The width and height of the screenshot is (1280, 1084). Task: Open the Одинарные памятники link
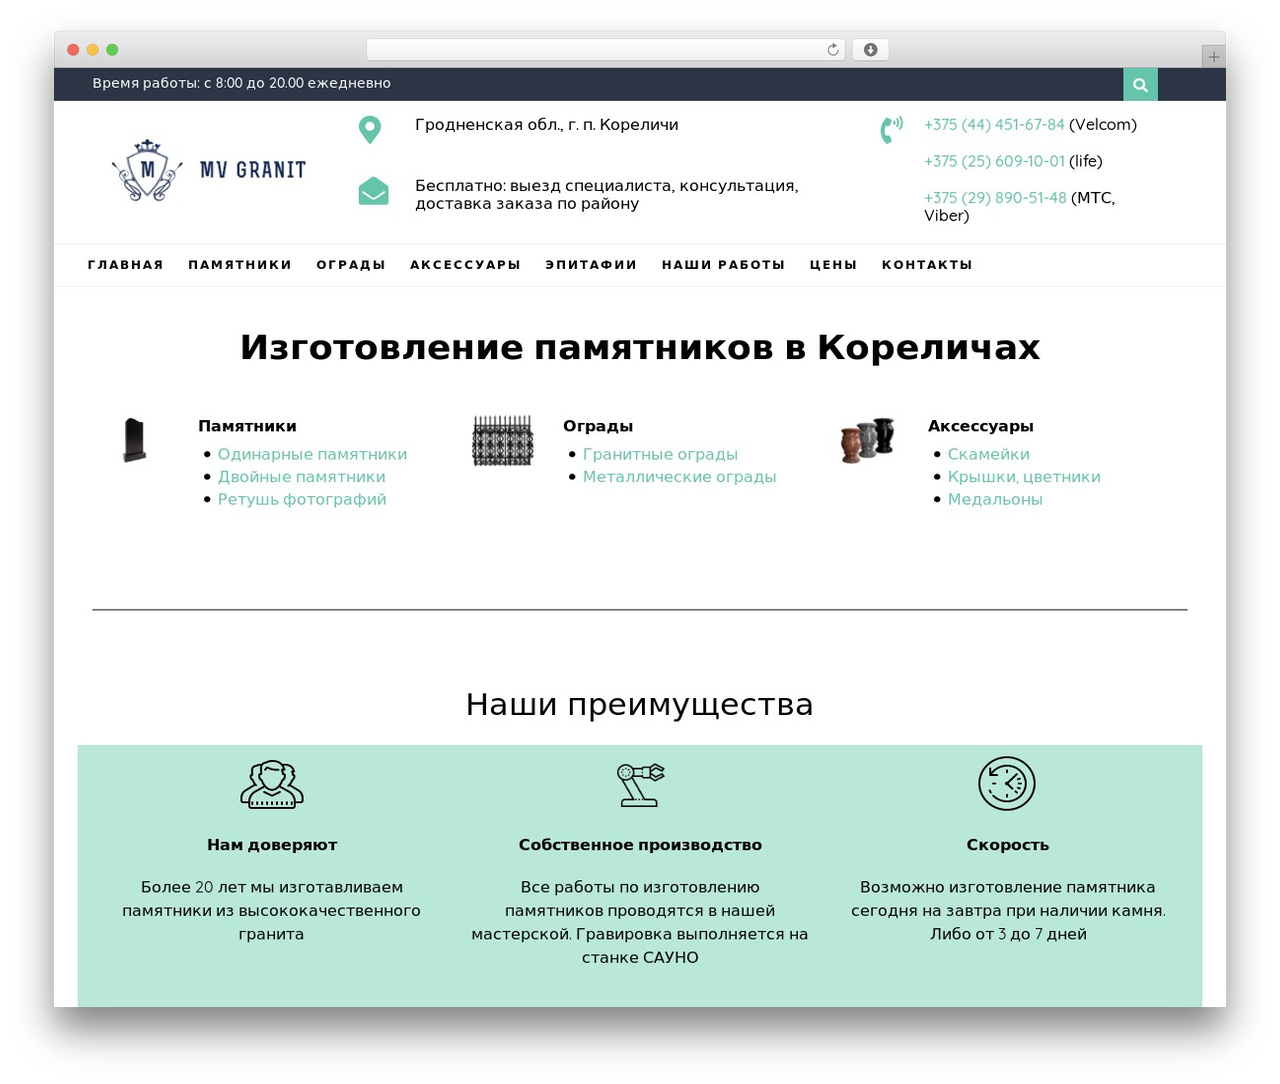coord(312,454)
